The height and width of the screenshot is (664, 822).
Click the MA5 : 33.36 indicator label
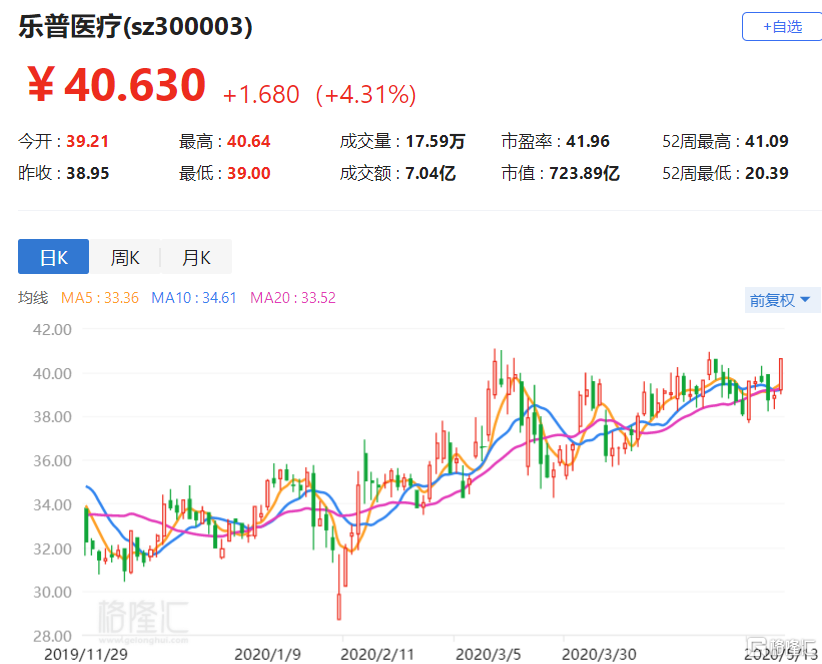pos(100,298)
